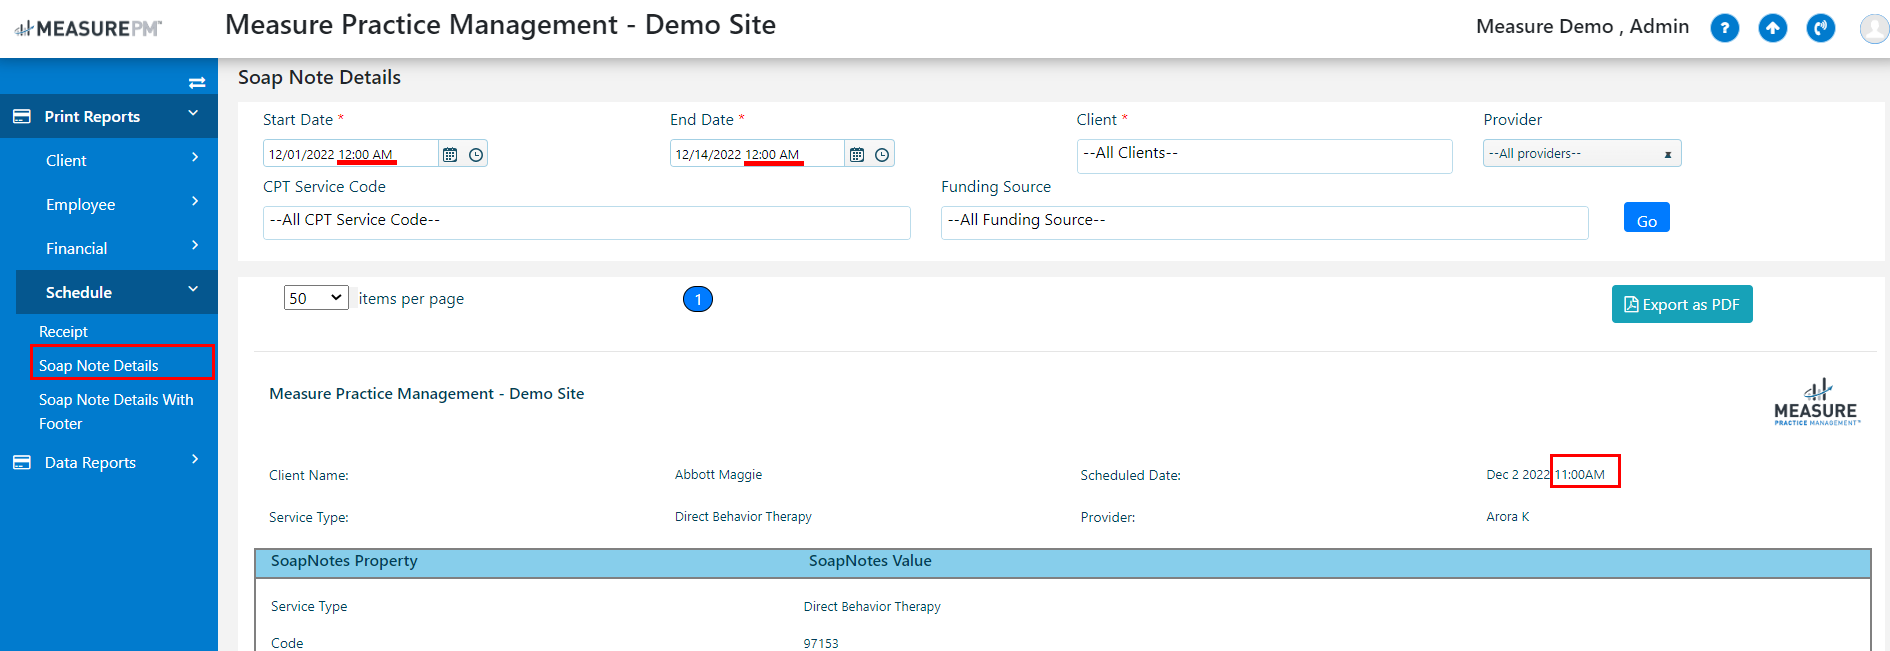Click the Data Reports card icon

coord(22,462)
